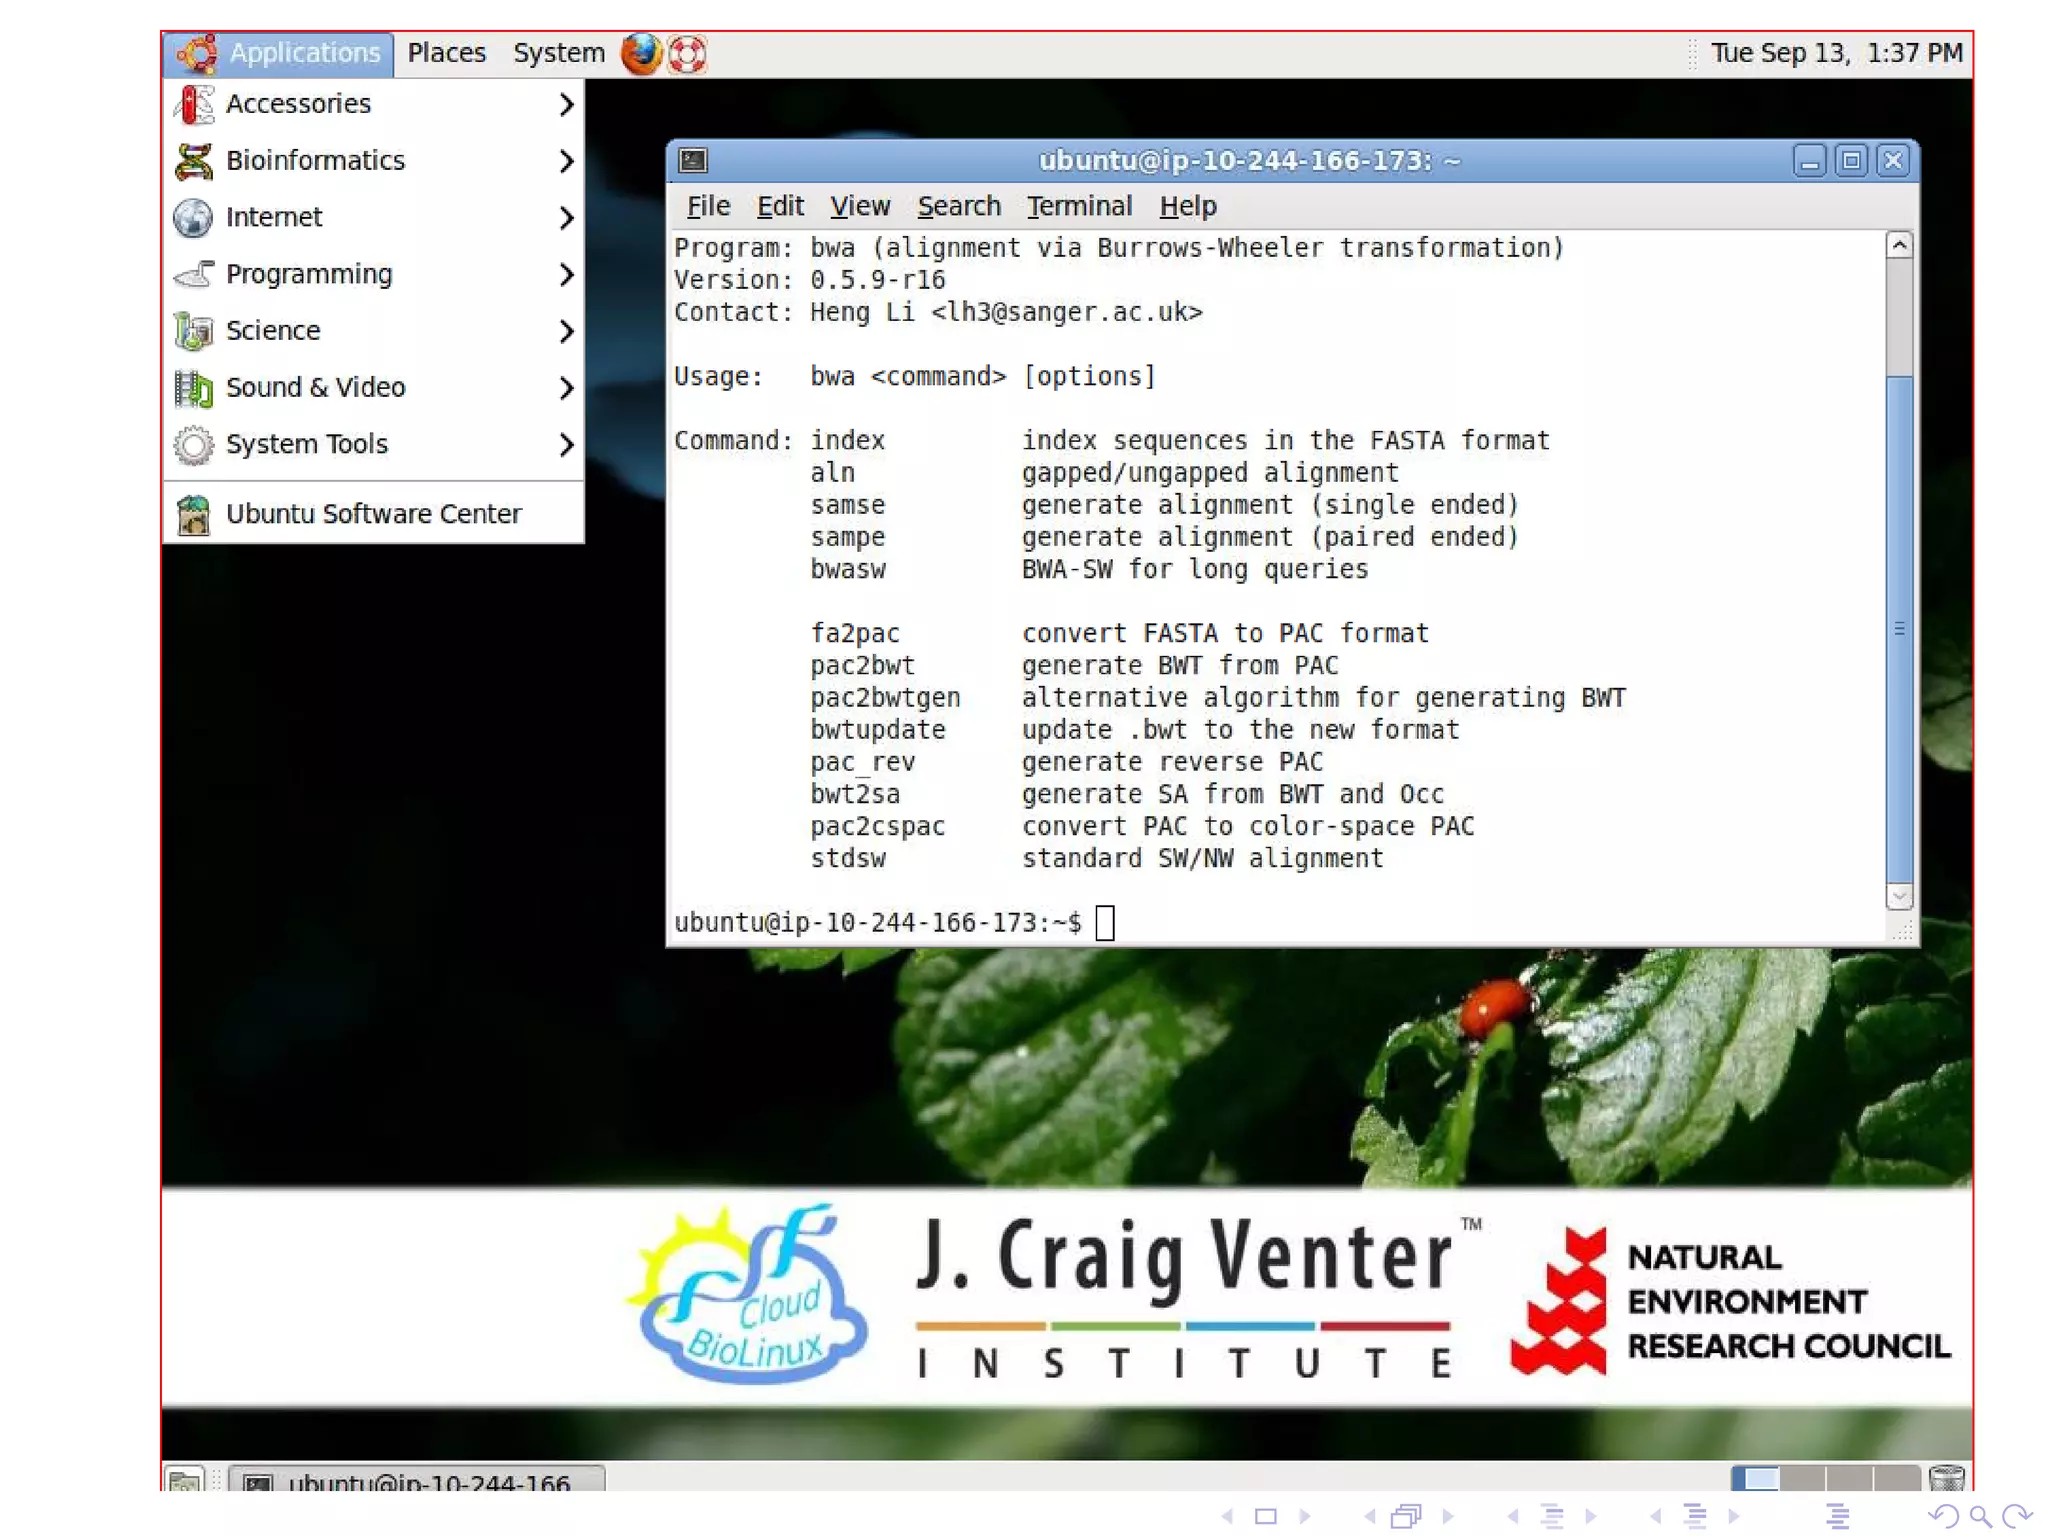Click the 'bwasw' command text
Screen dimensions: 2048x1536
point(848,569)
